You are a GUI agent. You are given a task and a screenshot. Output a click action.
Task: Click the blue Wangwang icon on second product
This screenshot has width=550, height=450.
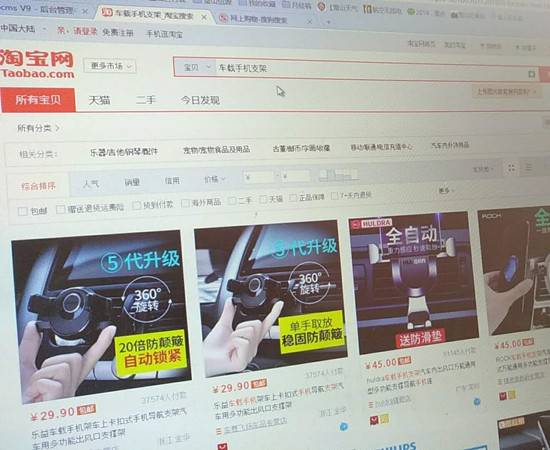coord(344,426)
